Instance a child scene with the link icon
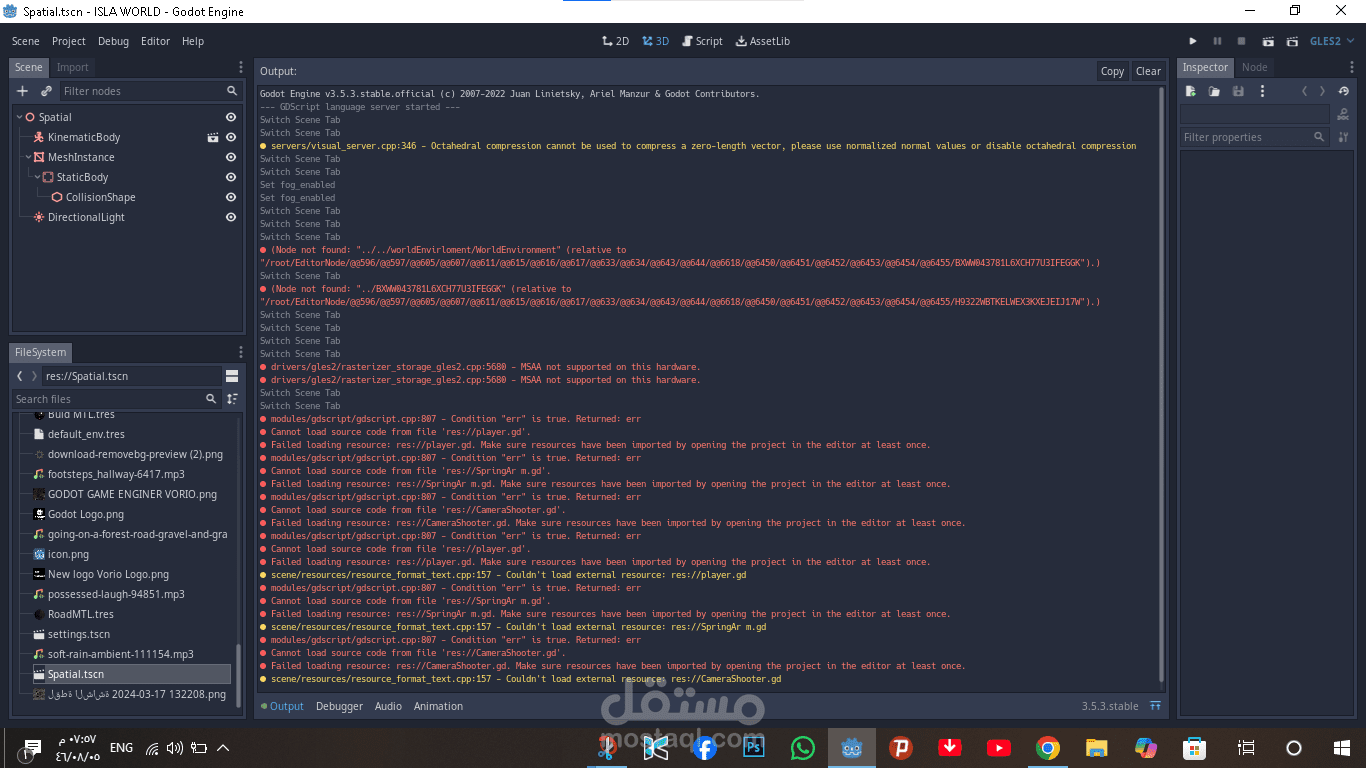 pos(46,91)
